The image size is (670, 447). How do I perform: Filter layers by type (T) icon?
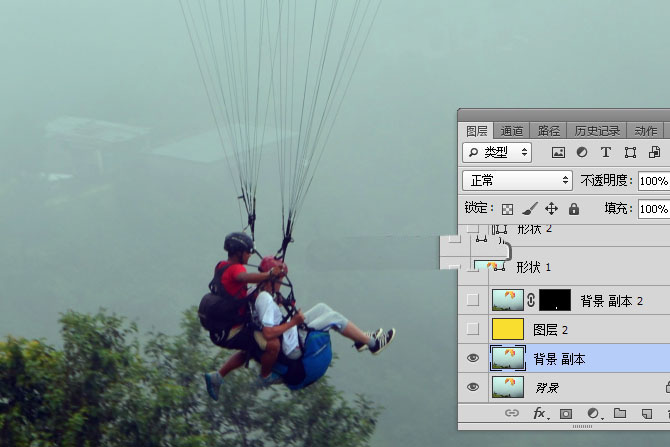(605, 153)
